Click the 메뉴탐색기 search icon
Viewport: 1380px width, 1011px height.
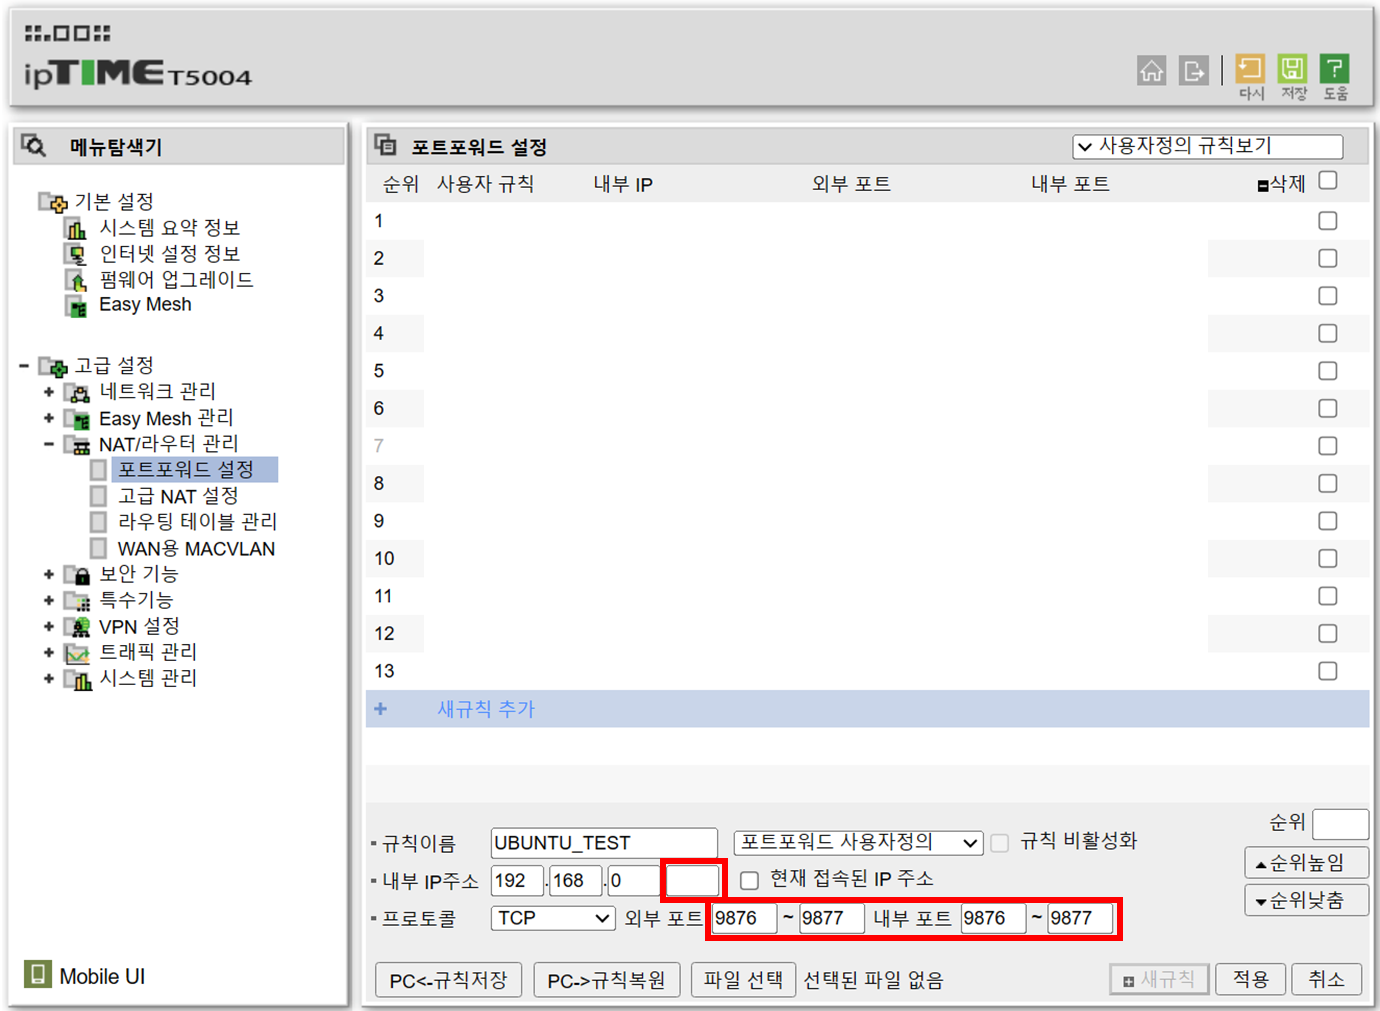(x=34, y=146)
